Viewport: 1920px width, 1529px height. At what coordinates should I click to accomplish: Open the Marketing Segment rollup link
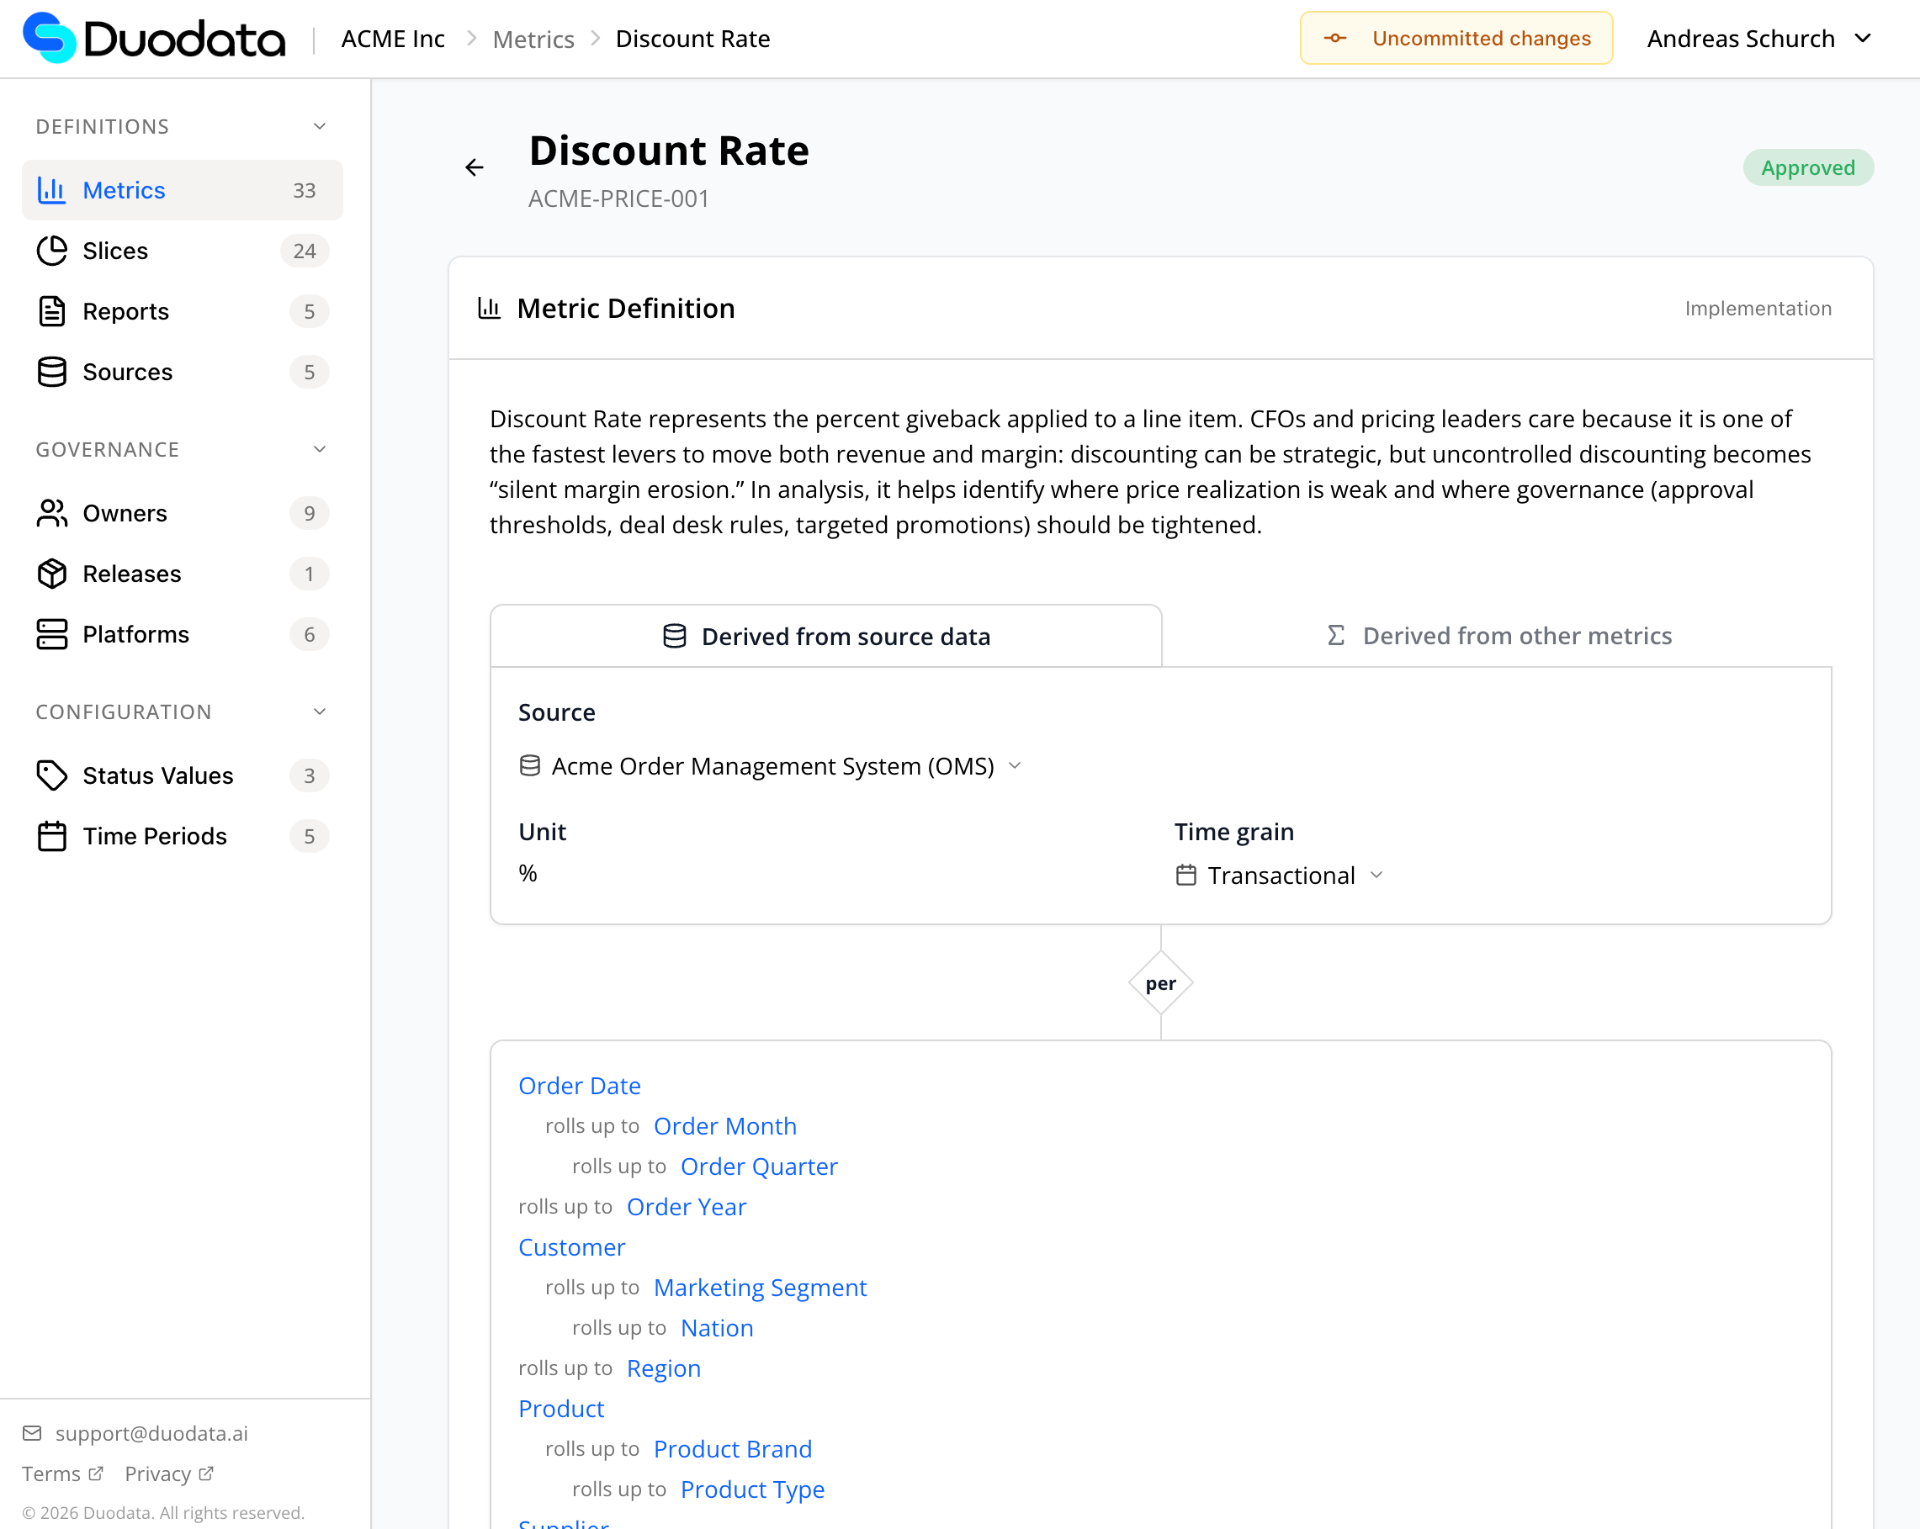tap(760, 1287)
